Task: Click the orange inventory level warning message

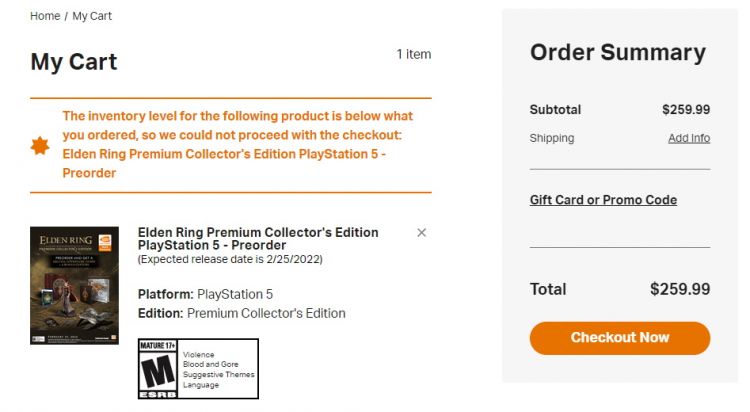Action: click(238, 145)
